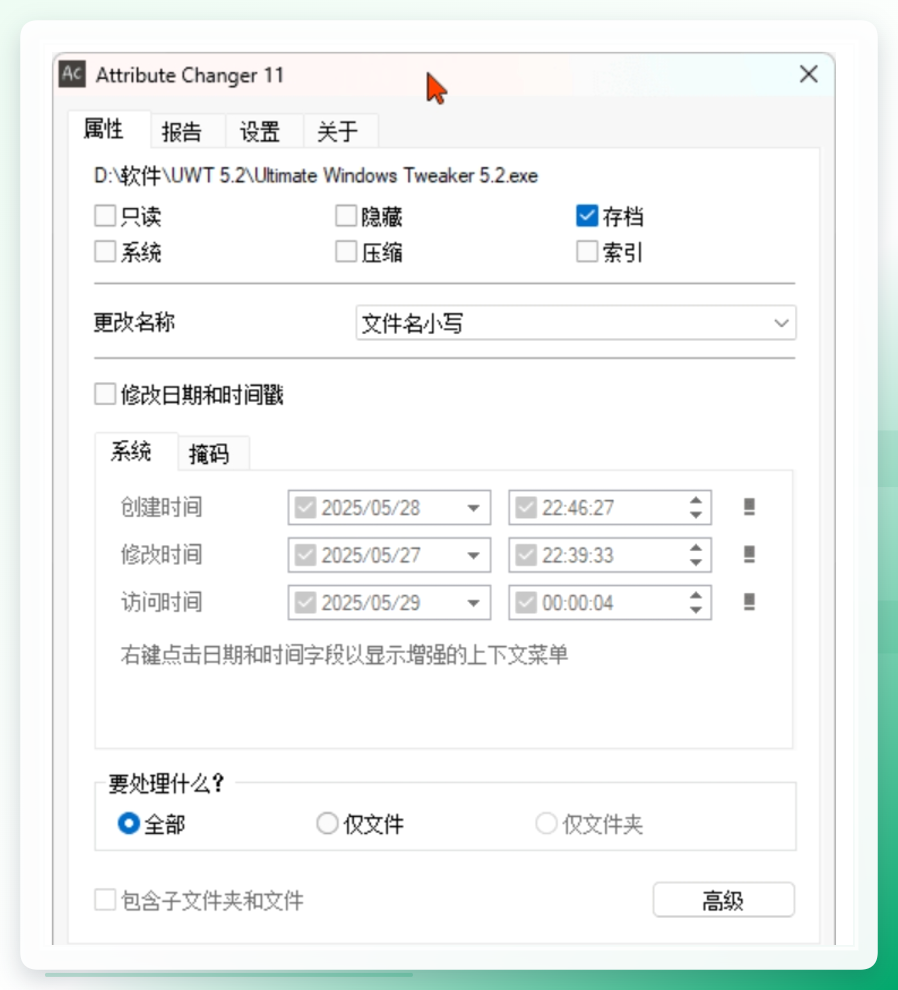
Task: Tick the 索引 index checkbox
Action: click(587, 251)
